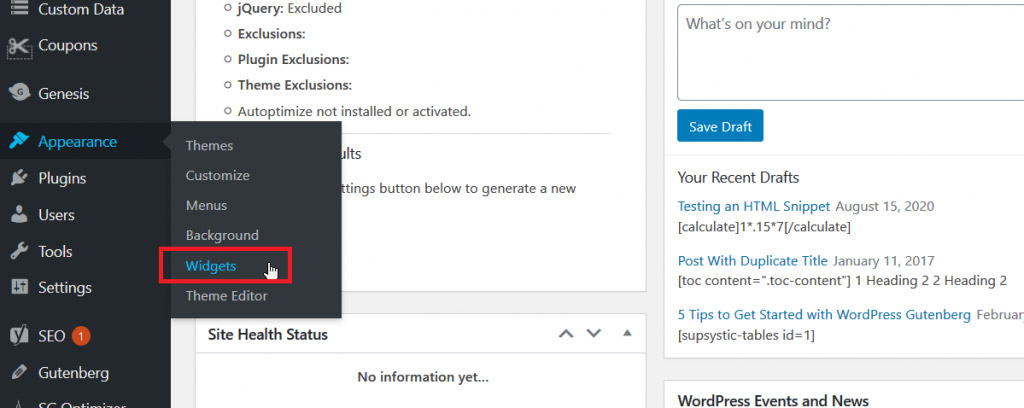Click the SEO notification badge

point(81,336)
